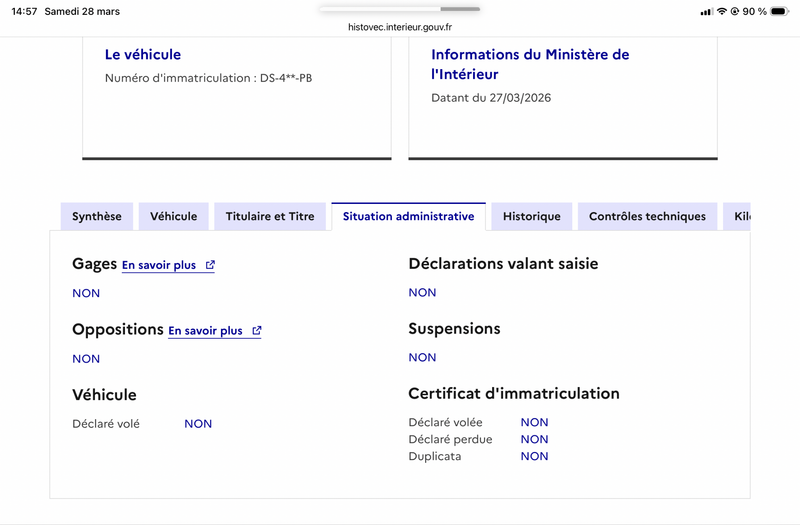
Task: Tap the cellular signal bars icon
Action: 706,12
